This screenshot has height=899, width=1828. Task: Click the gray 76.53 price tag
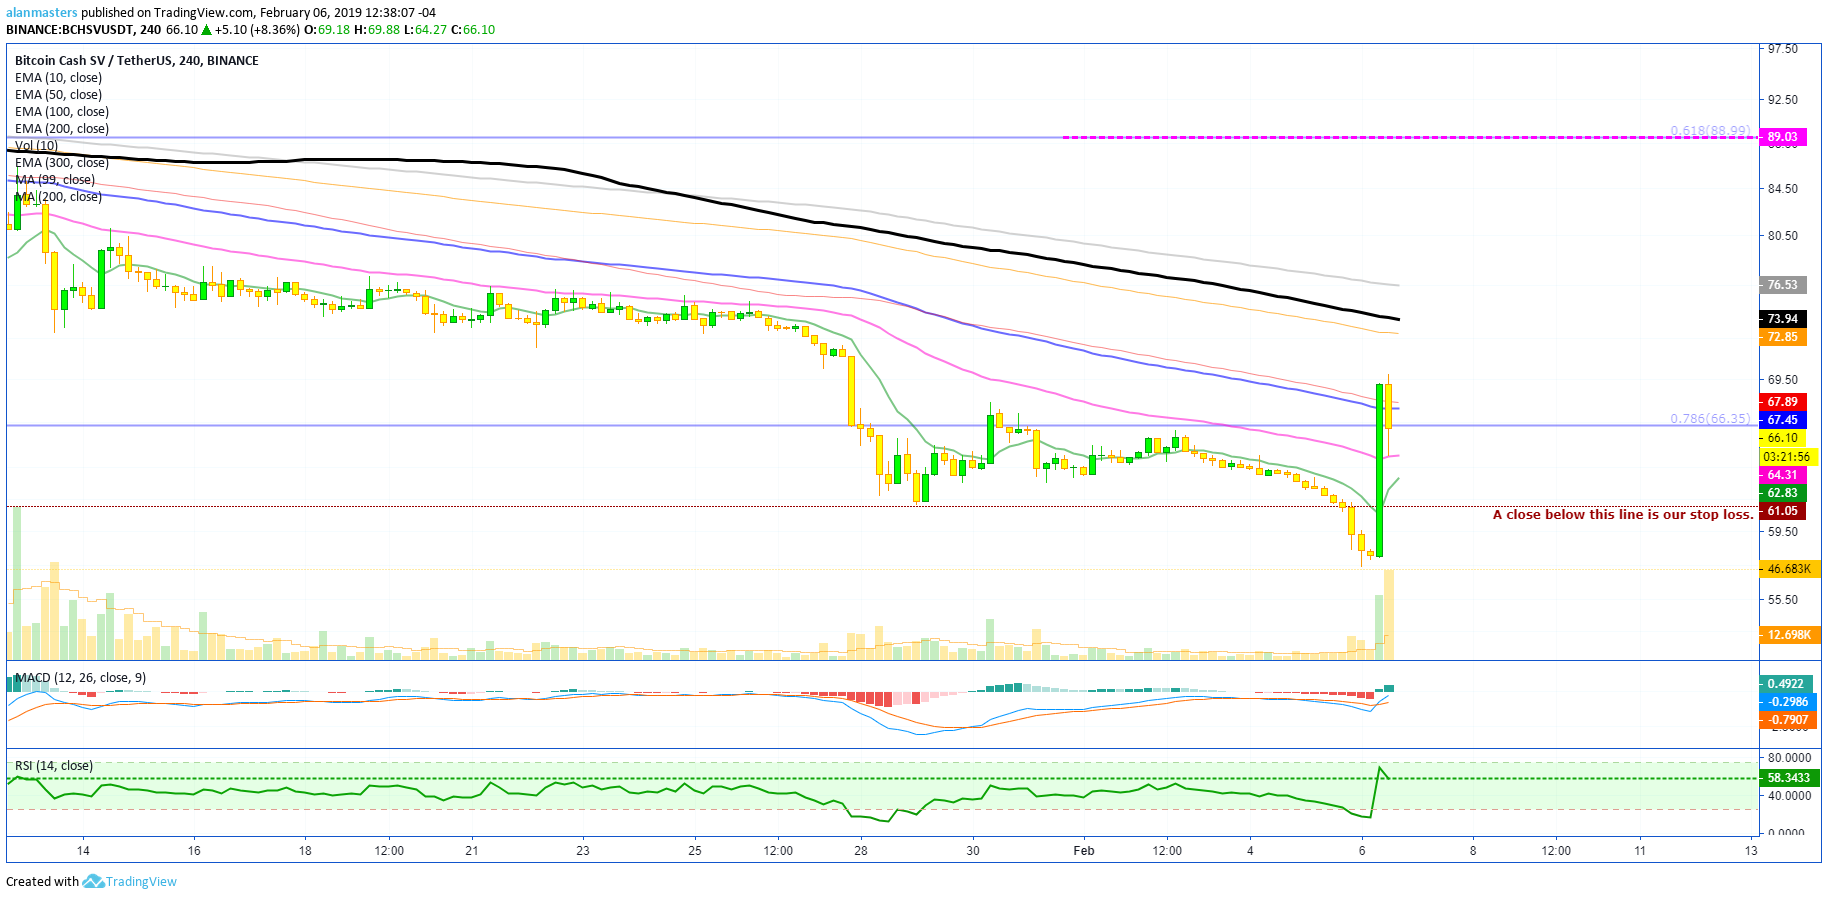tap(1782, 285)
